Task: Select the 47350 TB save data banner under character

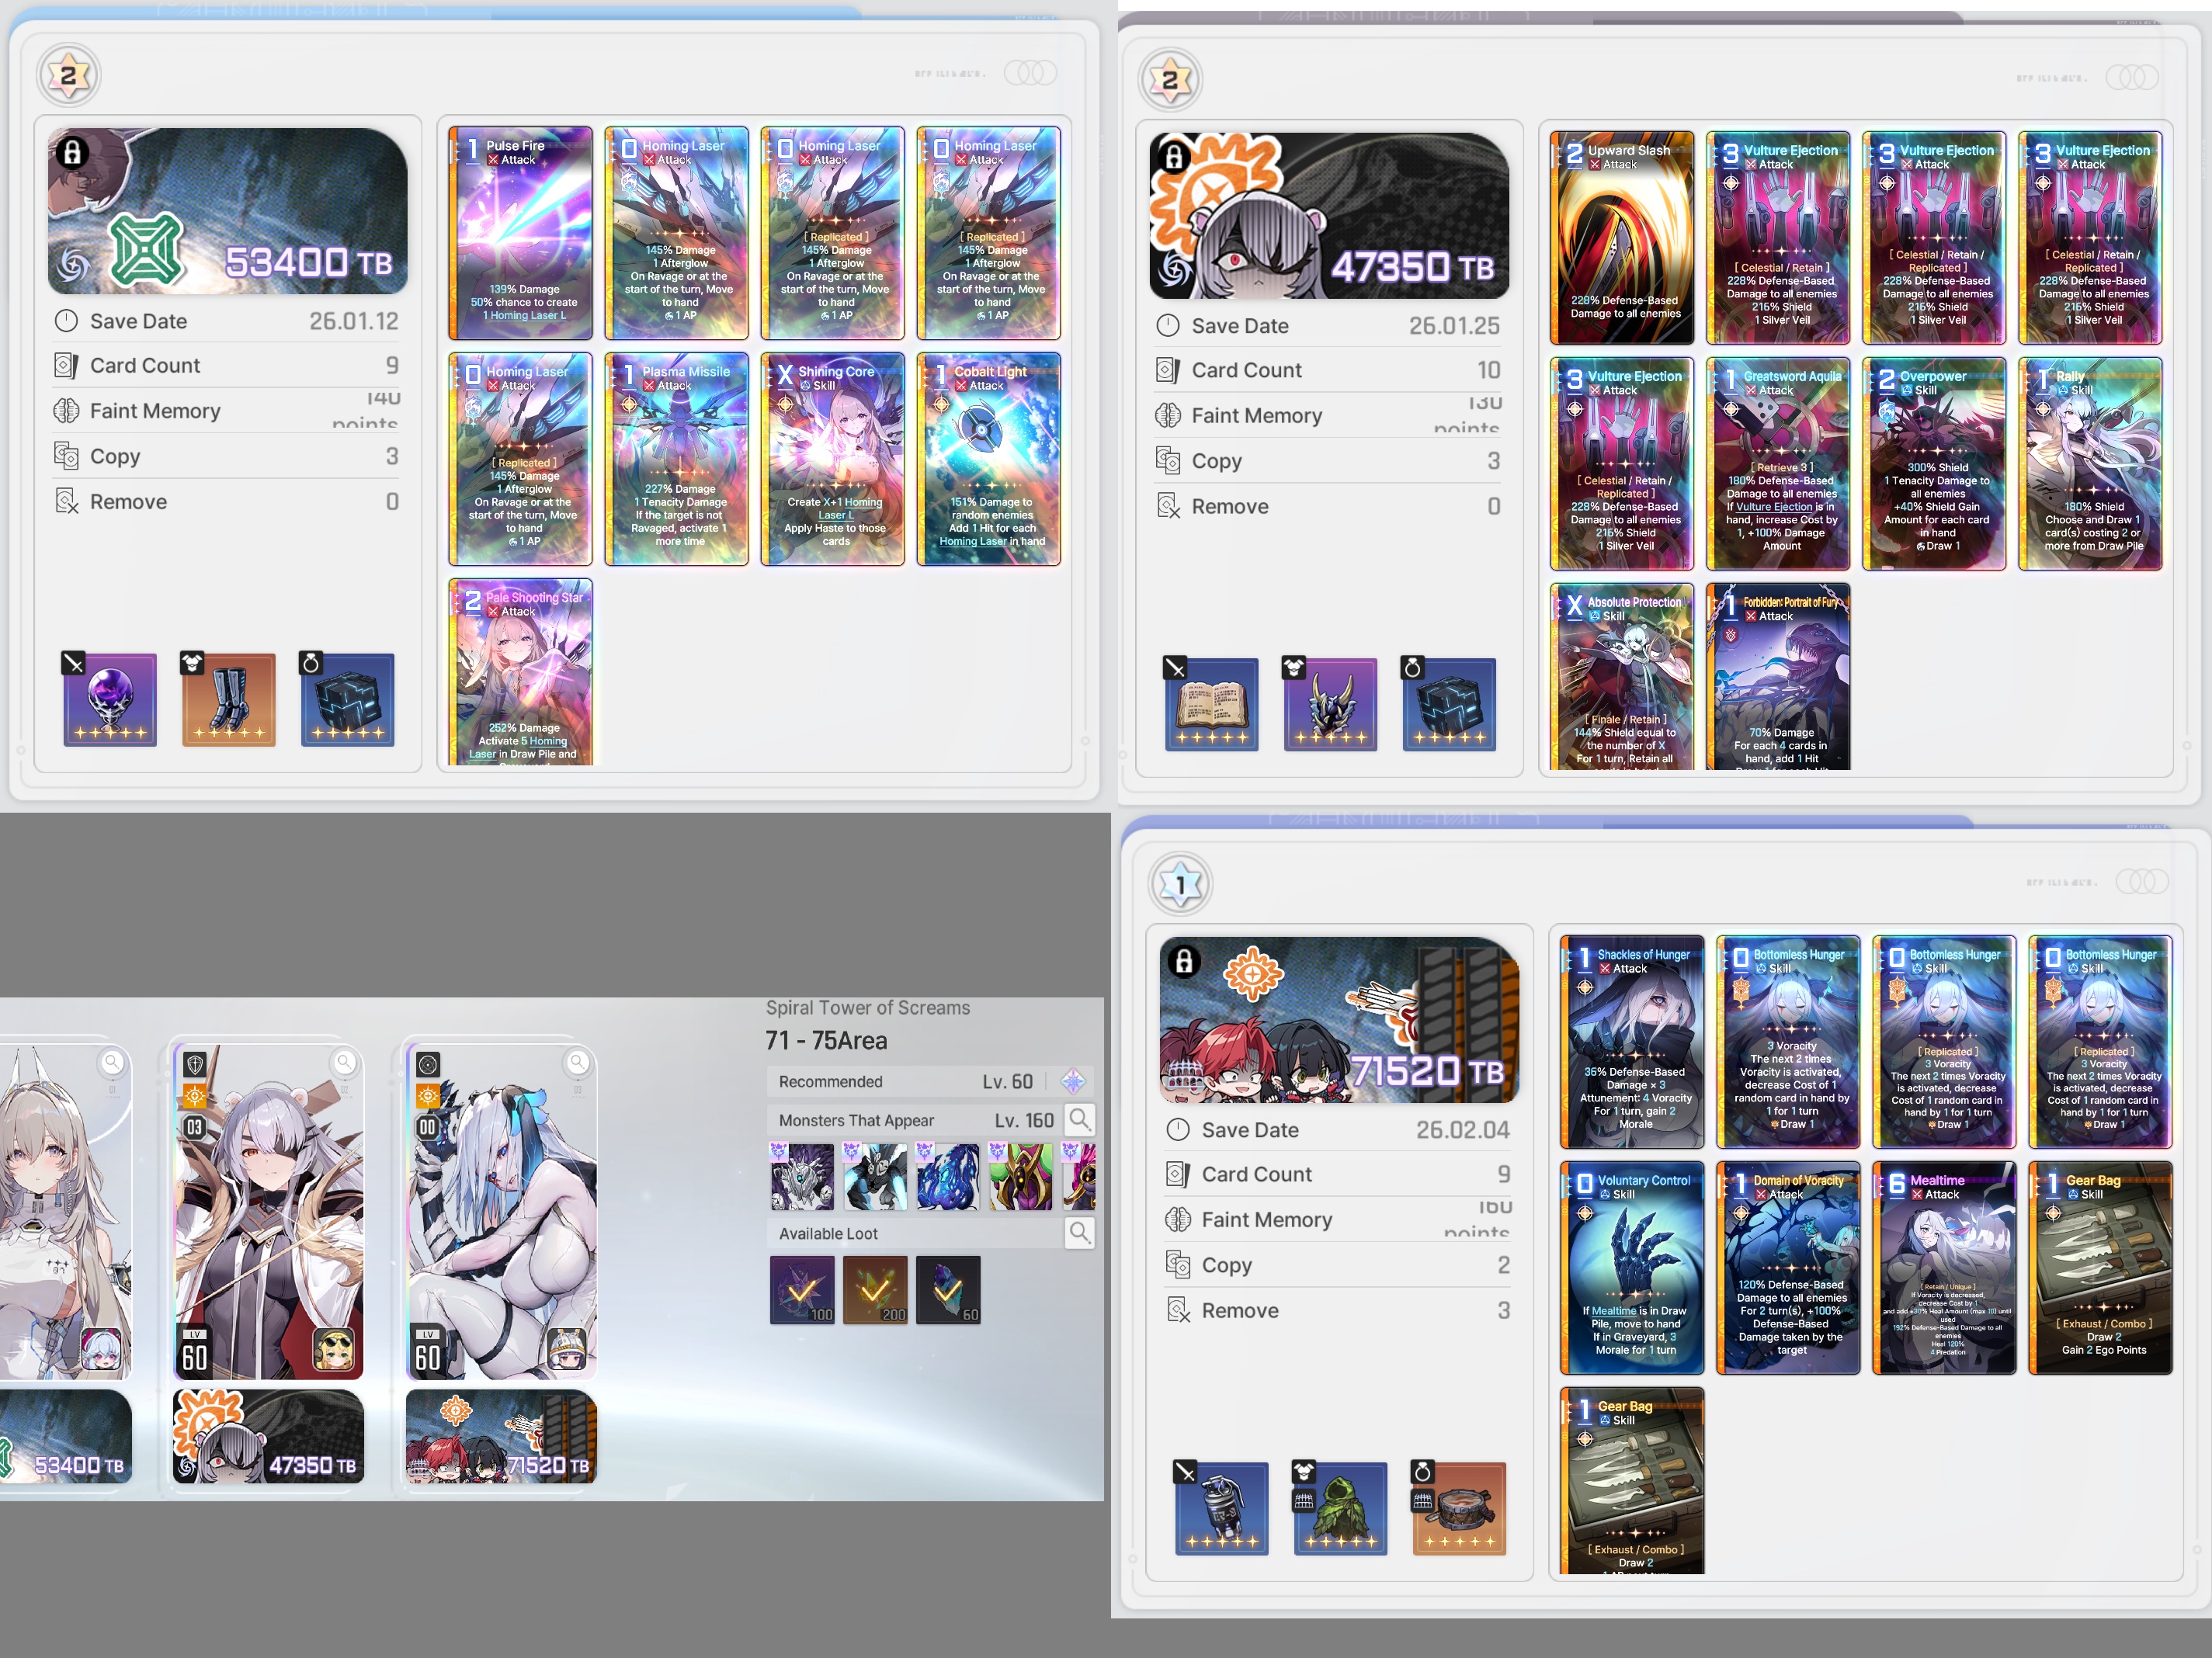Action: click(269, 1436)
